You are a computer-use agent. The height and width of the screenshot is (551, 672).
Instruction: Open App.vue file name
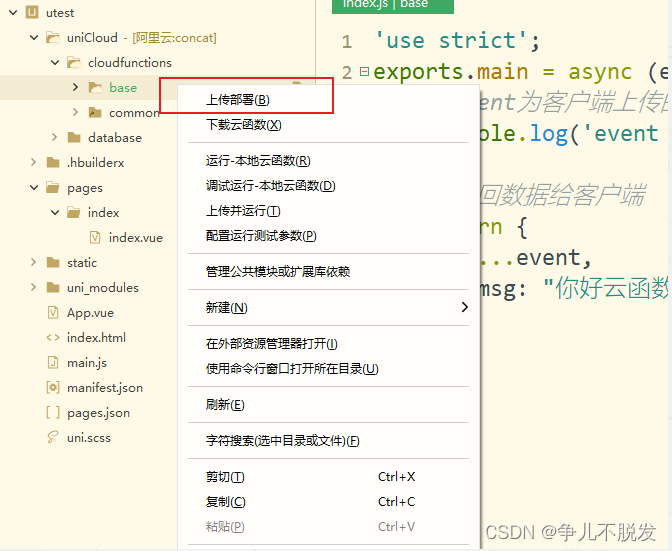tap(90, 313)
